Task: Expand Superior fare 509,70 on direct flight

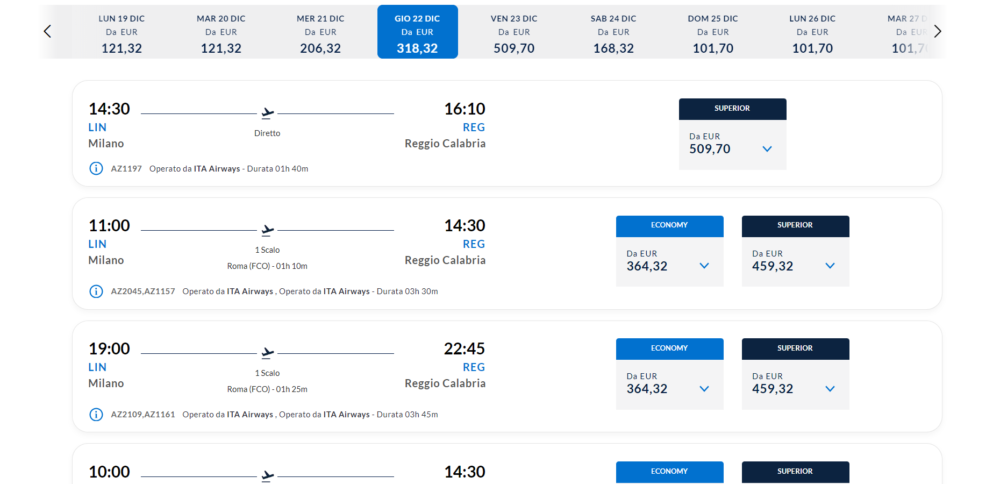Action: coord(767,149)
